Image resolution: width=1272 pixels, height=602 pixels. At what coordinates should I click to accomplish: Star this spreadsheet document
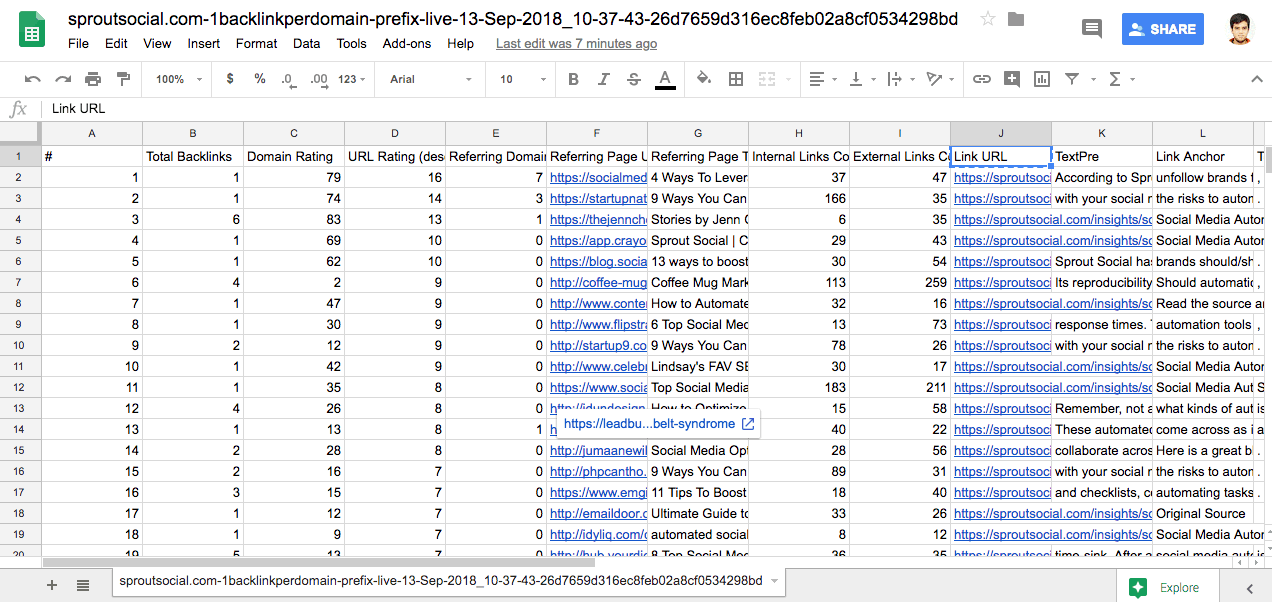click(x=988, y=19)
